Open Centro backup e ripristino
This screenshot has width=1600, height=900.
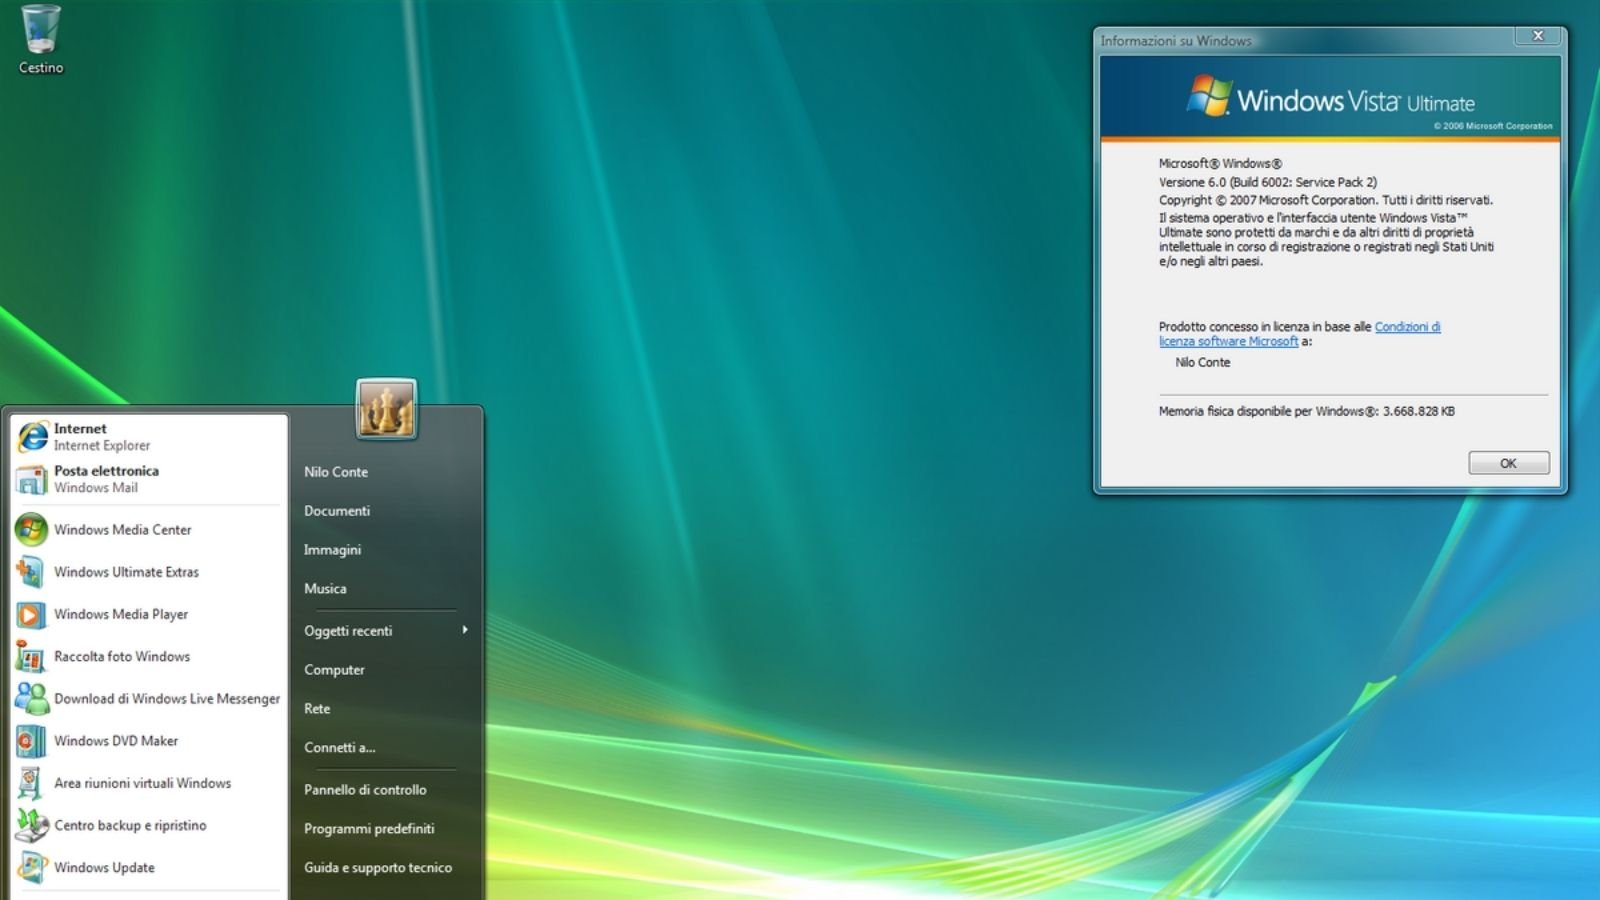tap(149, 825)
